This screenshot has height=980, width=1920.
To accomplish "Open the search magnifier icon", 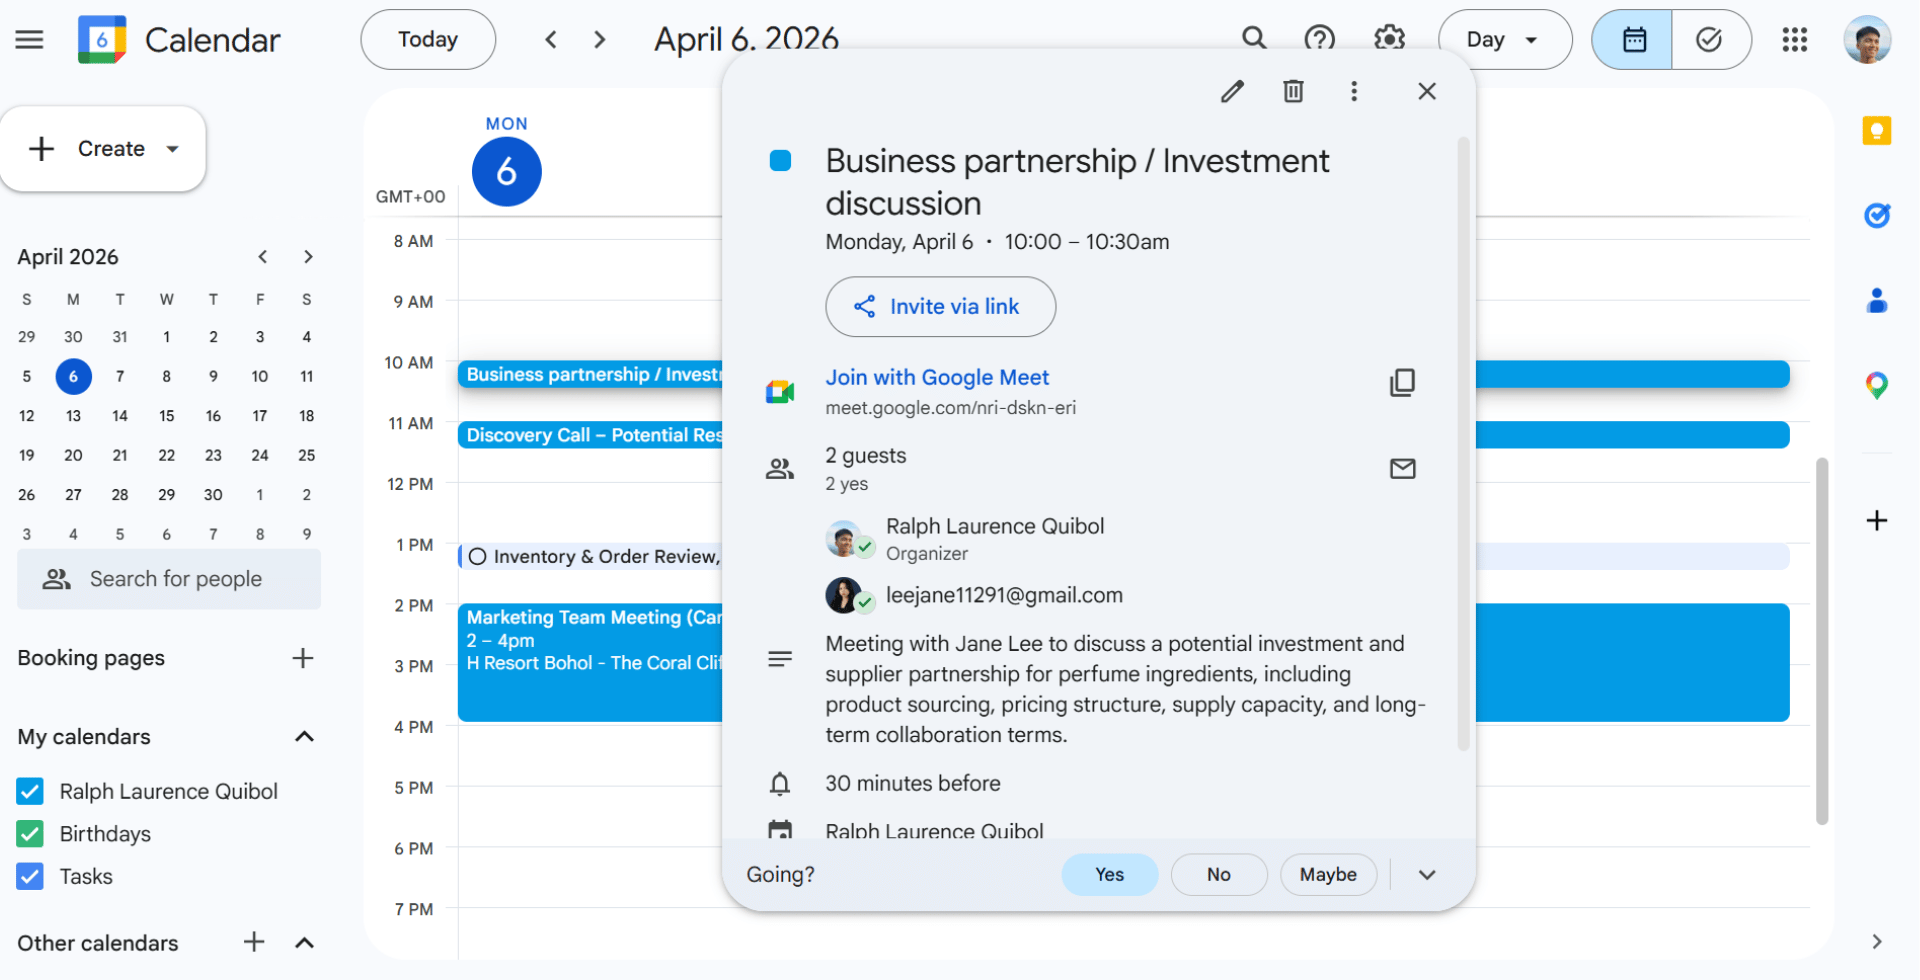I will 1254,39.
